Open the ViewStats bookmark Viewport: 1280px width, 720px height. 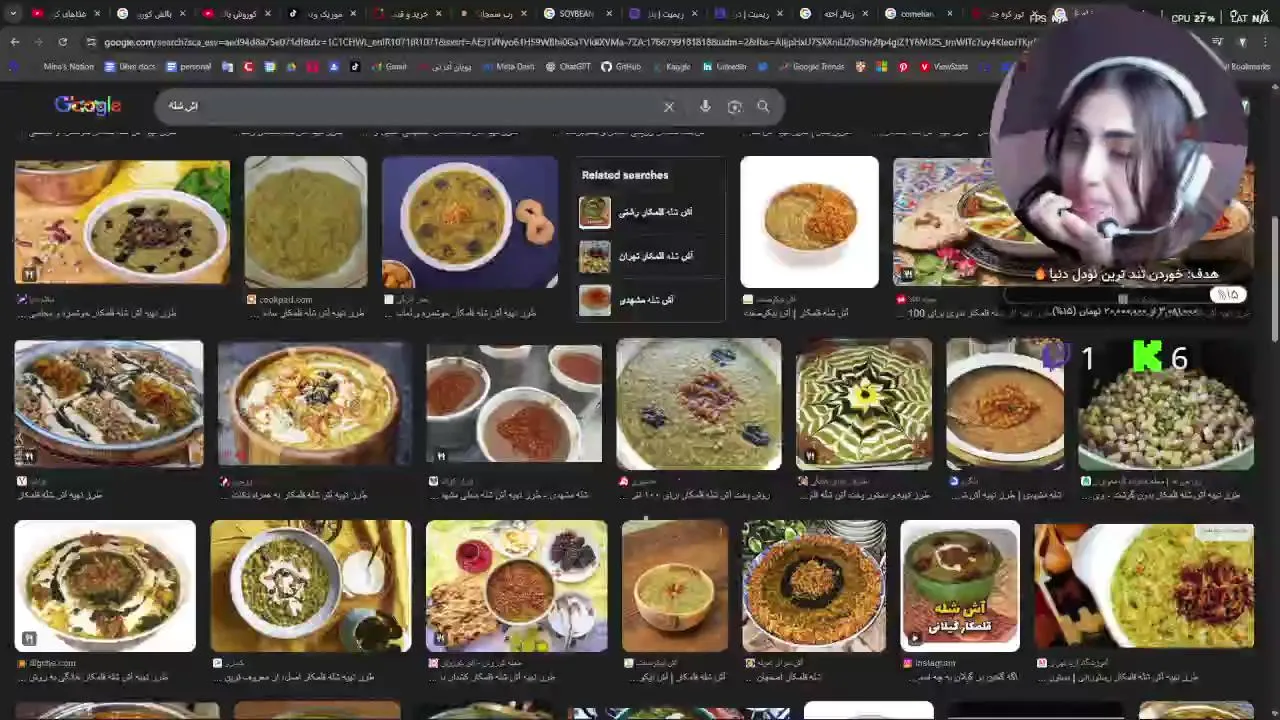944,67
